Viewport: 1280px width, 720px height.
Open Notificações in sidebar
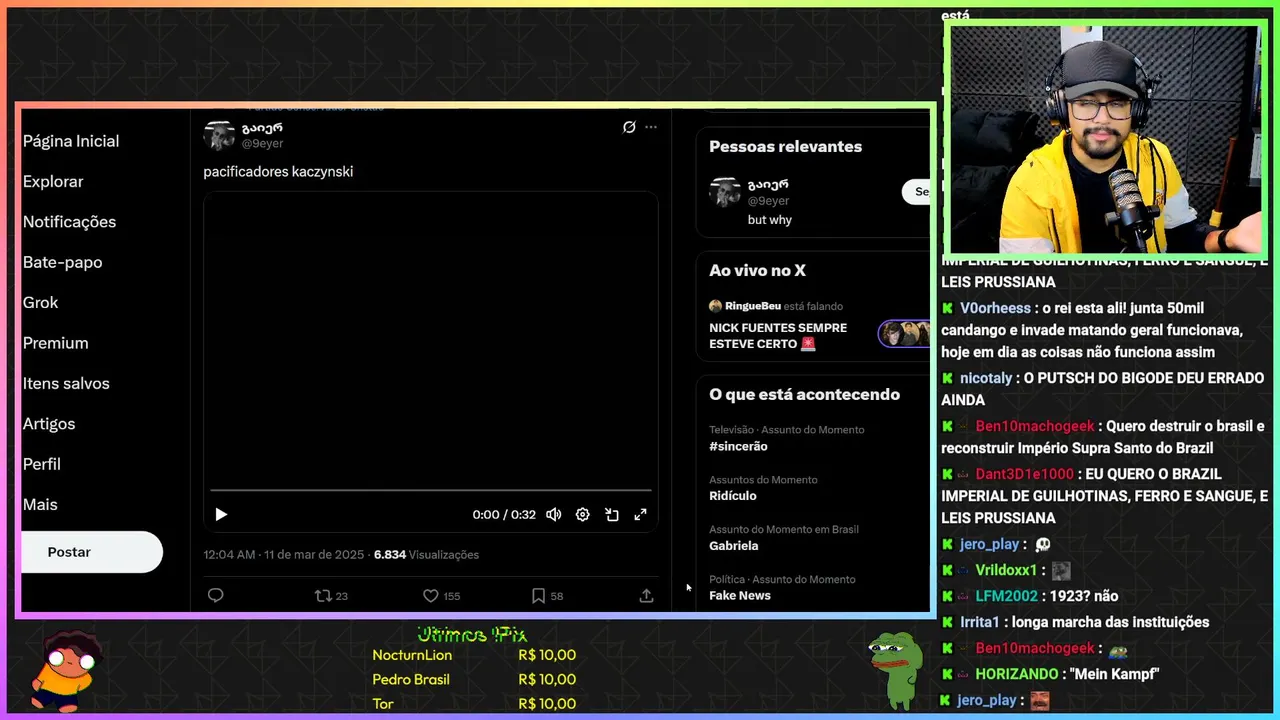pyautogui.click(x=69, y=222)
